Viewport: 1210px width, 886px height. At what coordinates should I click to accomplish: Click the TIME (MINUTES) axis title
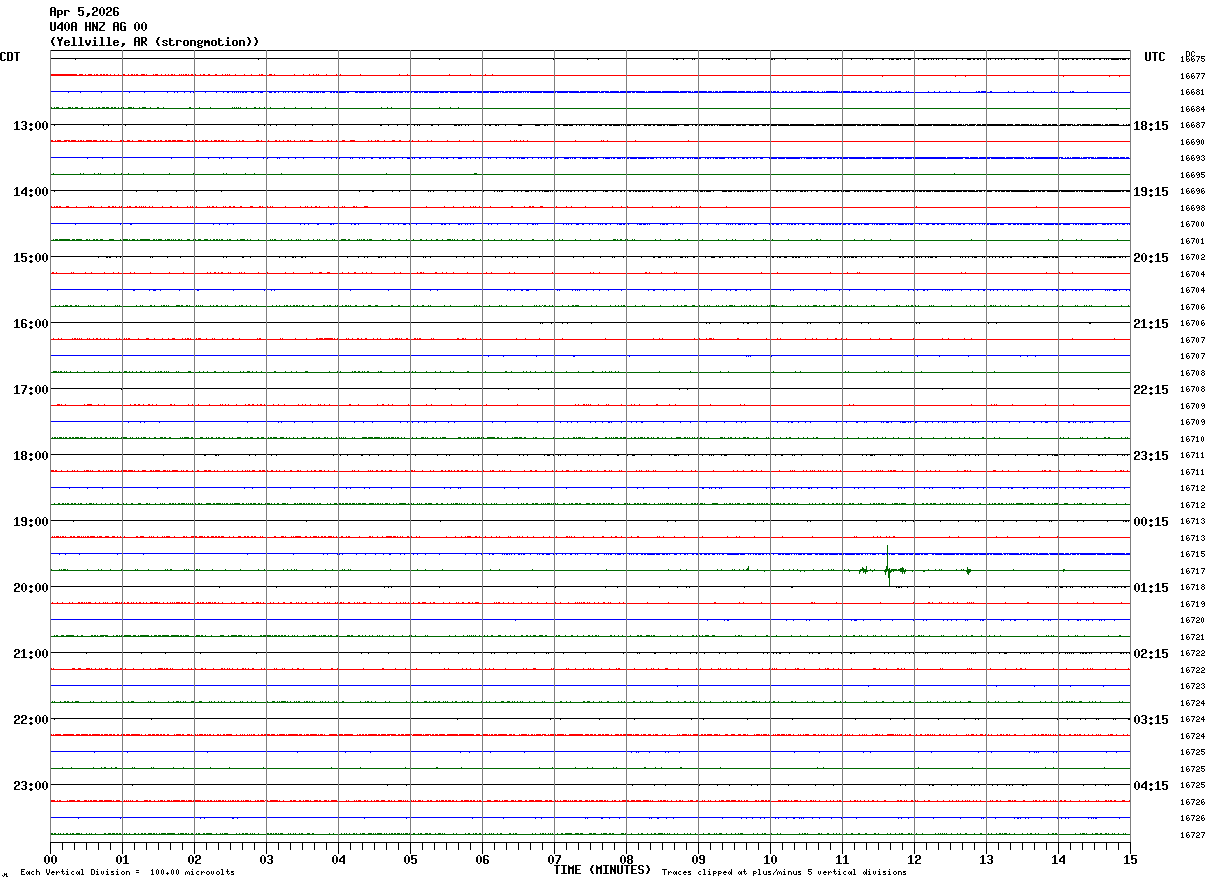click(602, 870)
